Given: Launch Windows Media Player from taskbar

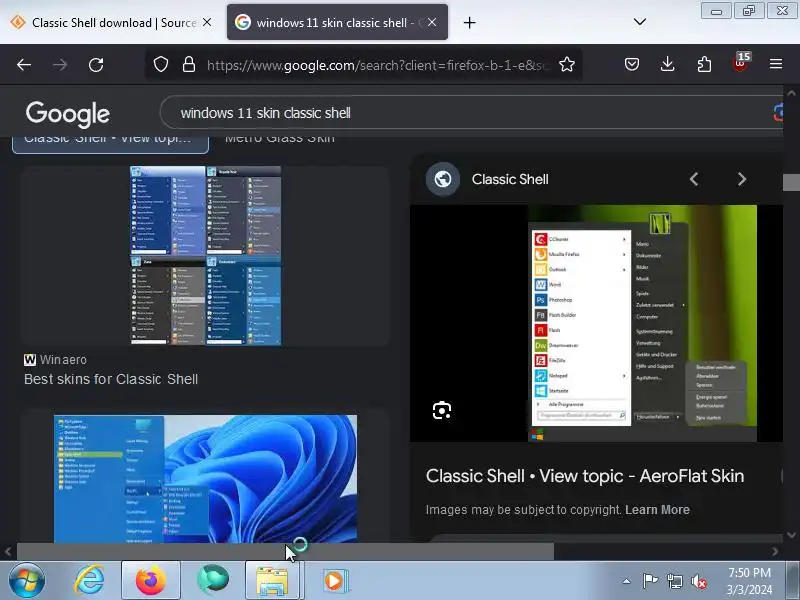Looking at the screenshot, I should click(x=335, y=581).
